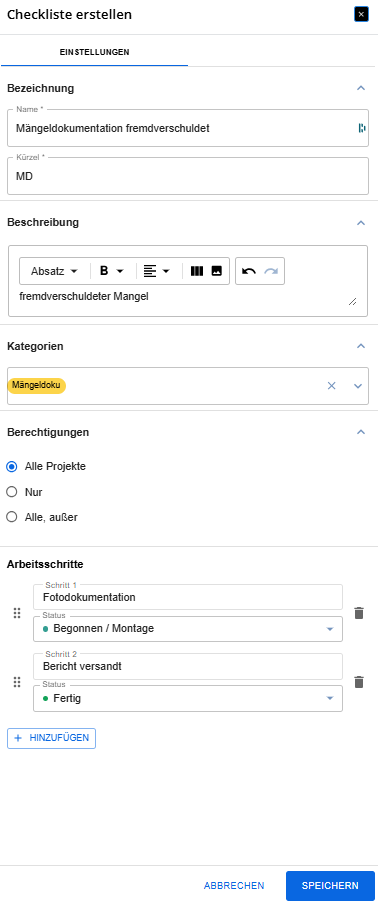Close the Checkliste erstellen dialog
Screen dimensions: 378x902
pos(361,15)
